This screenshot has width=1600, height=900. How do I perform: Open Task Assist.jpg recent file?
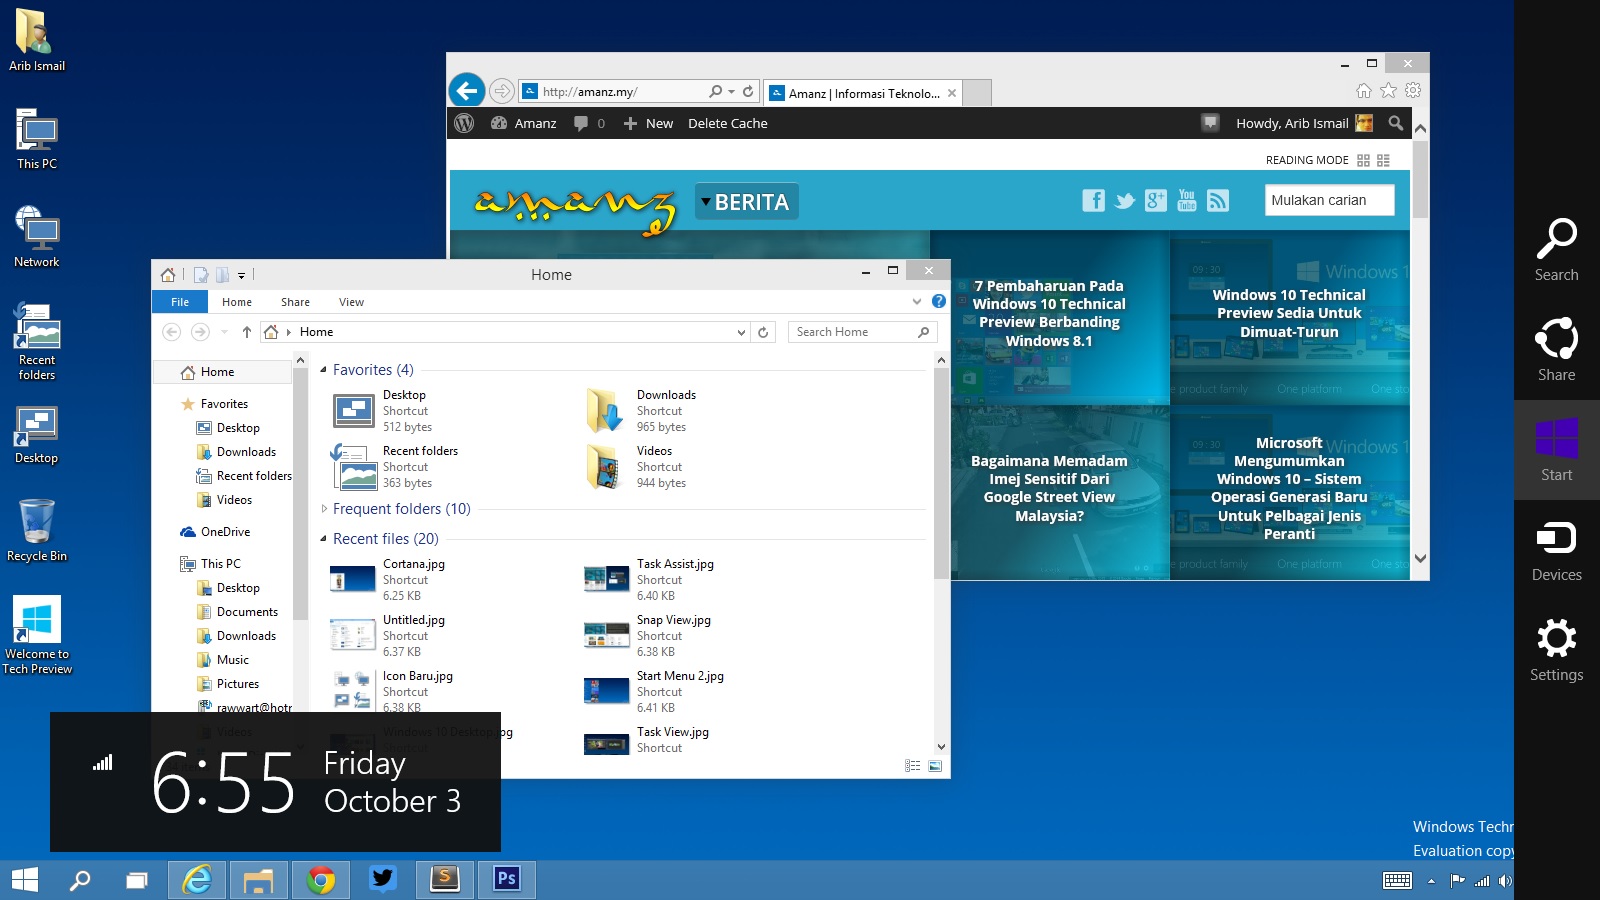point(648,580)
